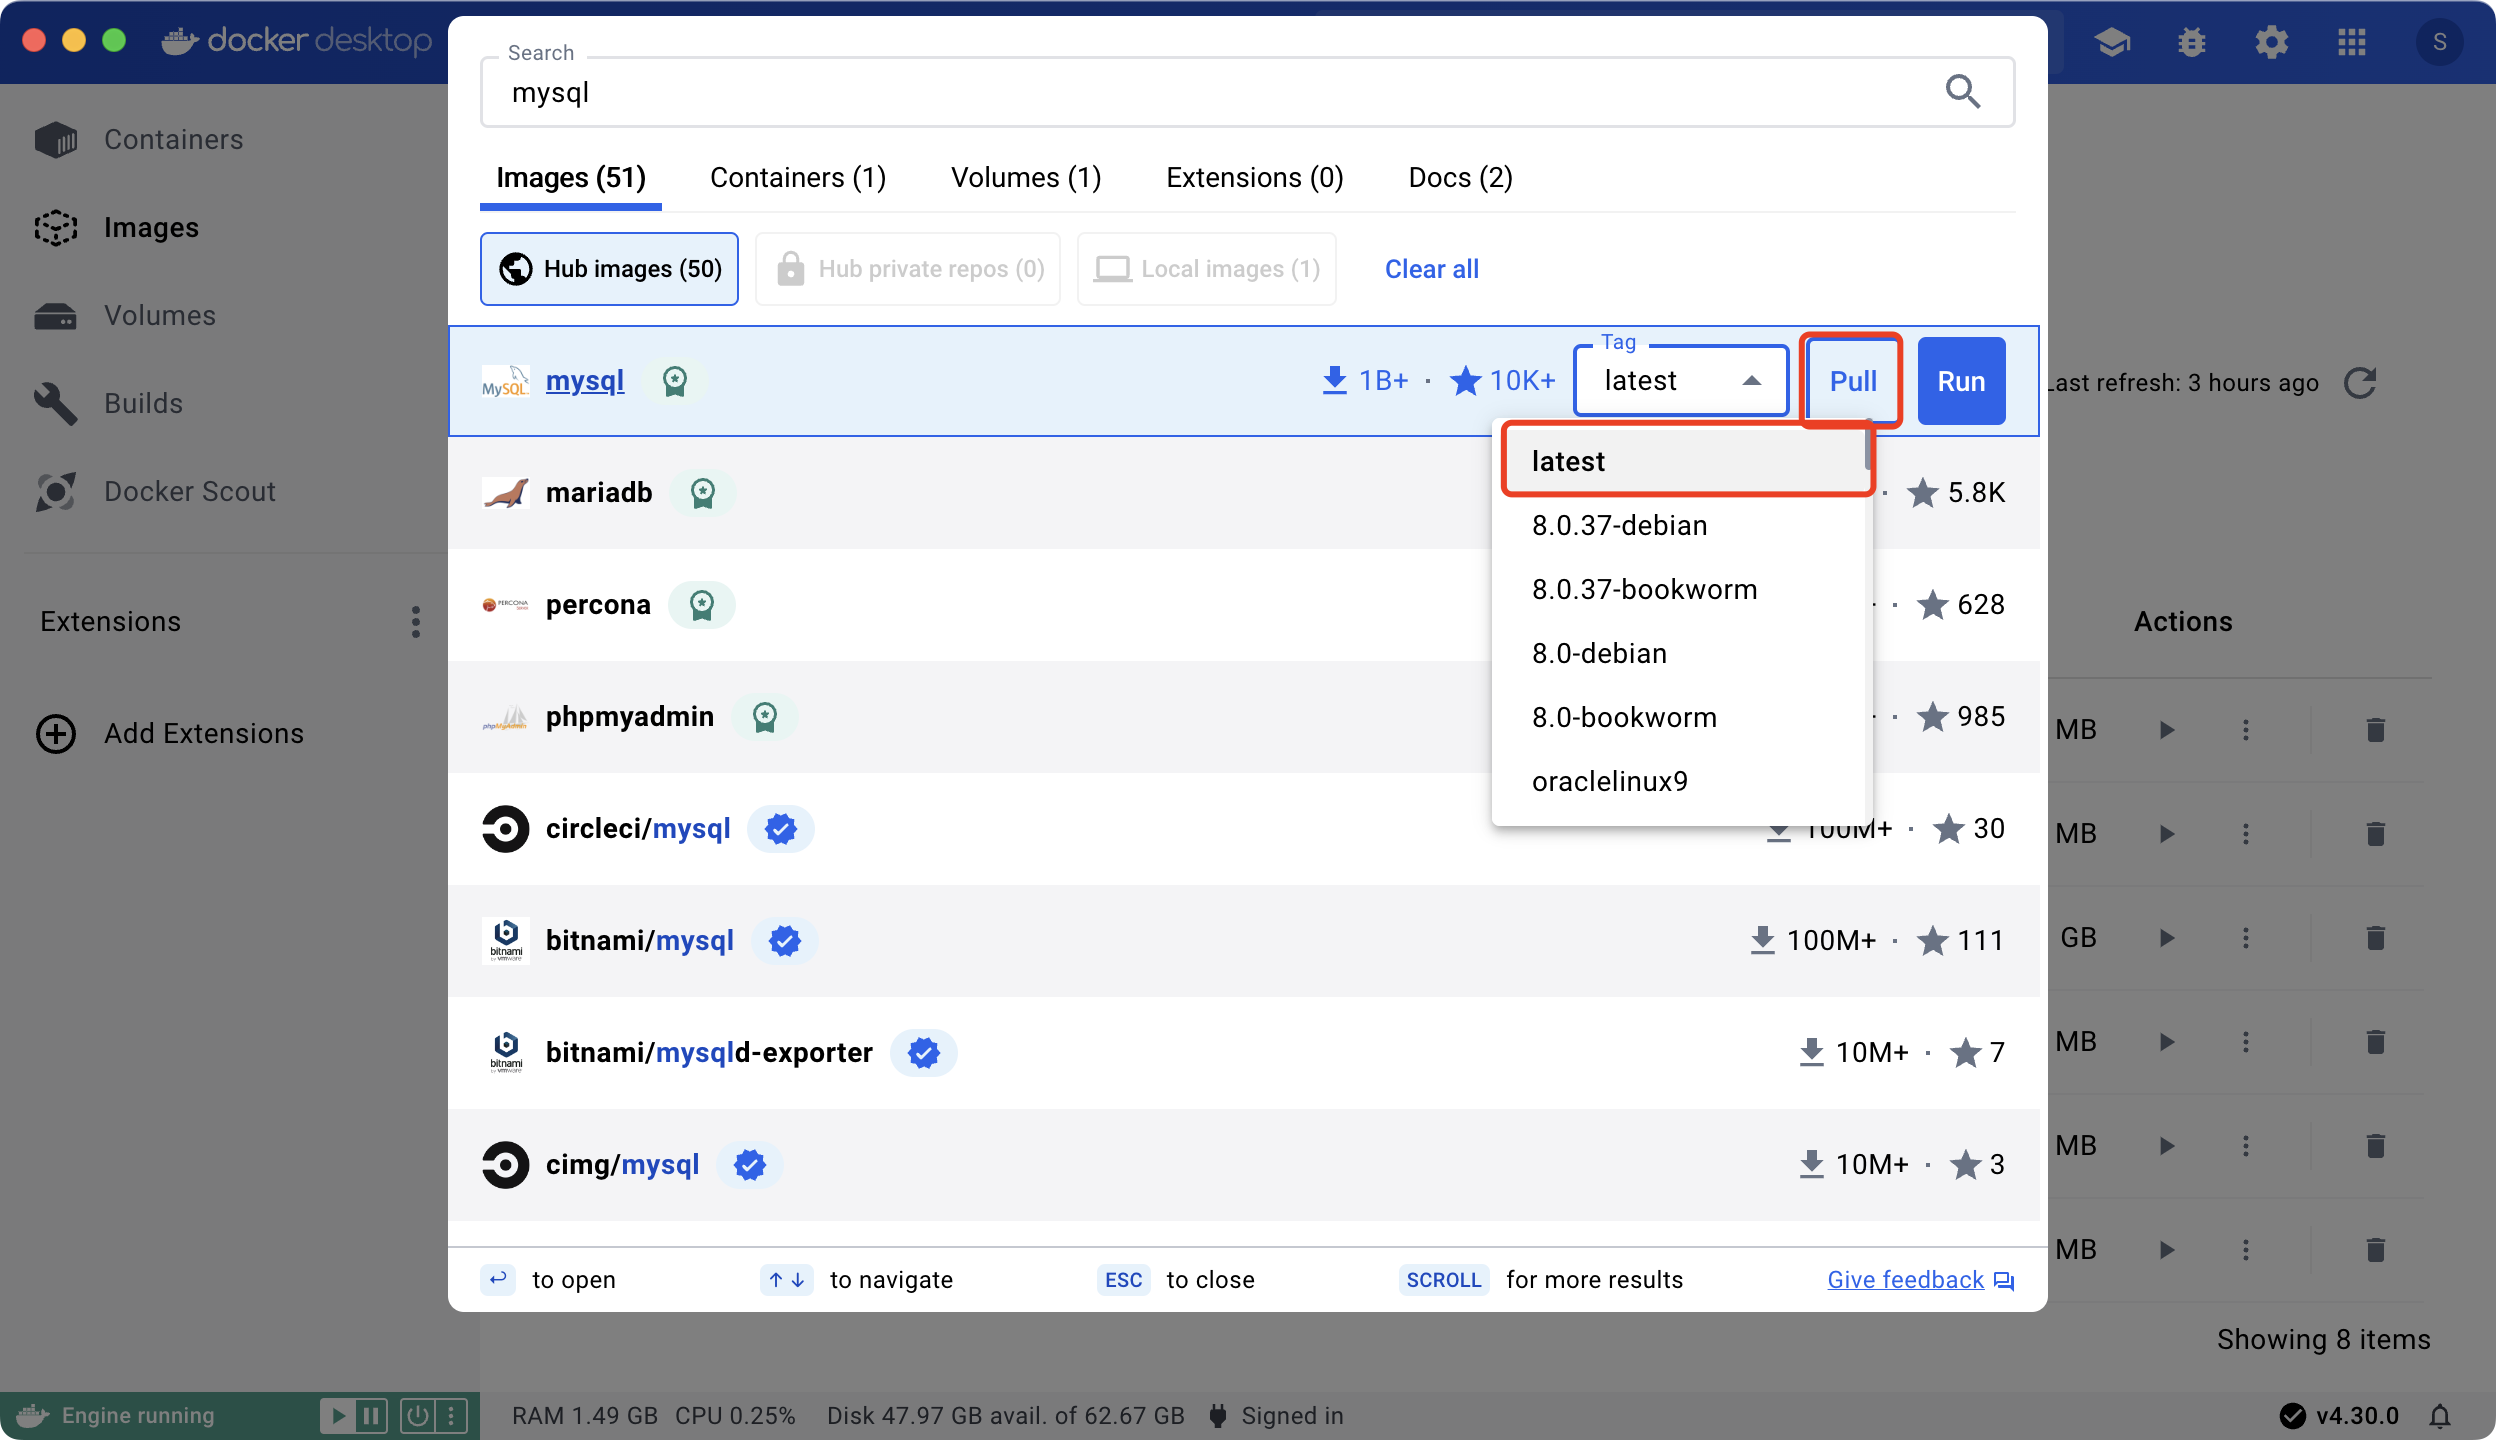Click the whale icon in Engine running status
2496x1440 pixels.
(32, 1415)
